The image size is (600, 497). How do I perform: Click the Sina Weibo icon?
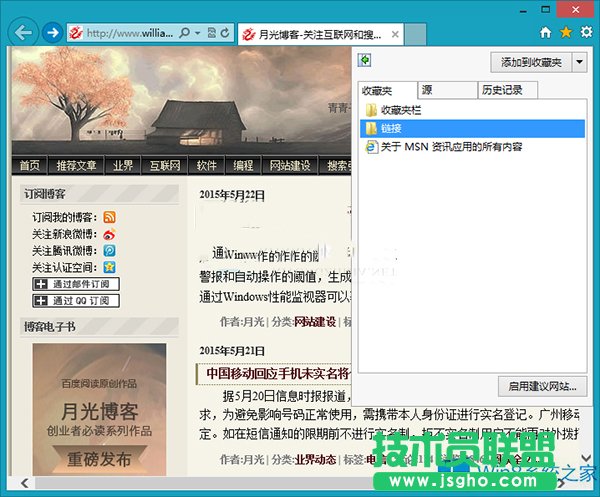coord(109,234)
